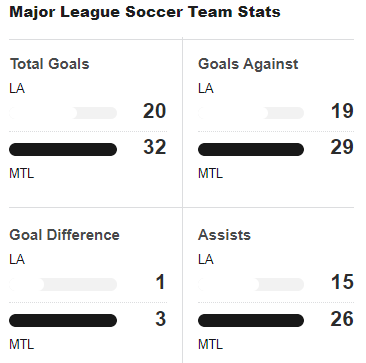The image size is (366, 363).
Task: Click the Major League Soccer Team Stats heading
Action: click(x=145, y=12)
